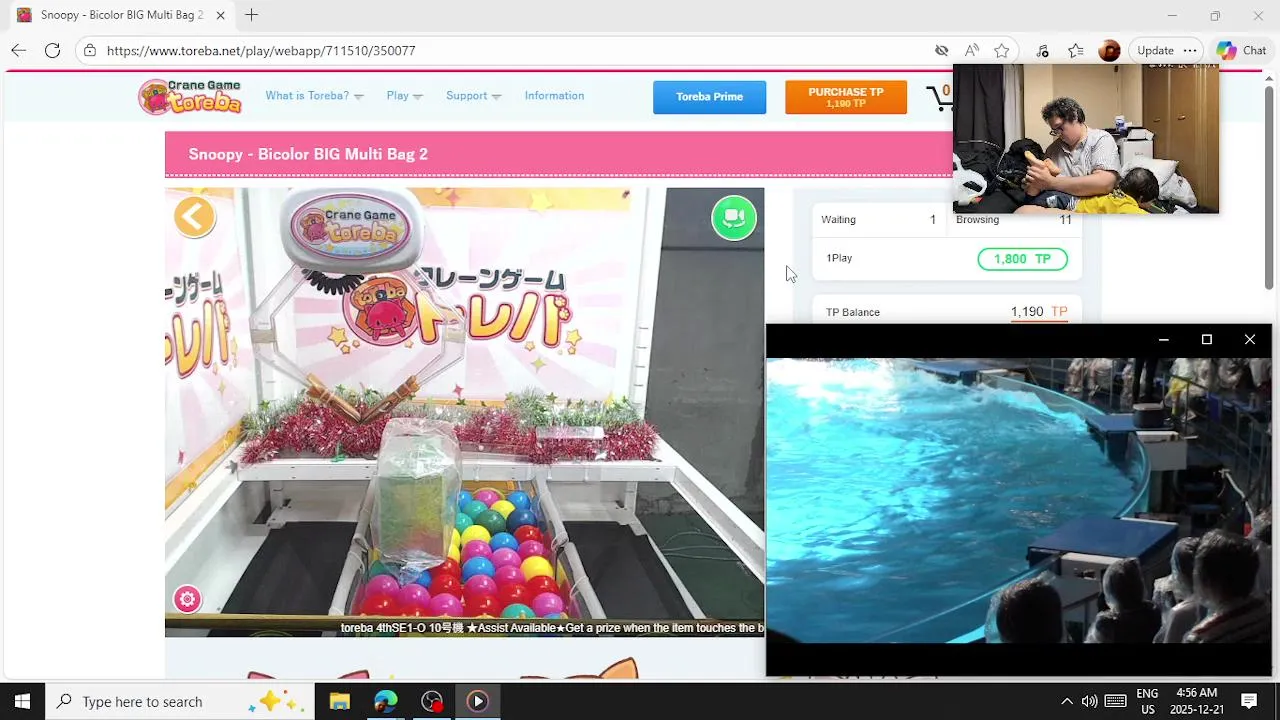Open OBS Studio from the taskbar
This screenshot has width=1280, height=720.
click(x=432, y=701)
